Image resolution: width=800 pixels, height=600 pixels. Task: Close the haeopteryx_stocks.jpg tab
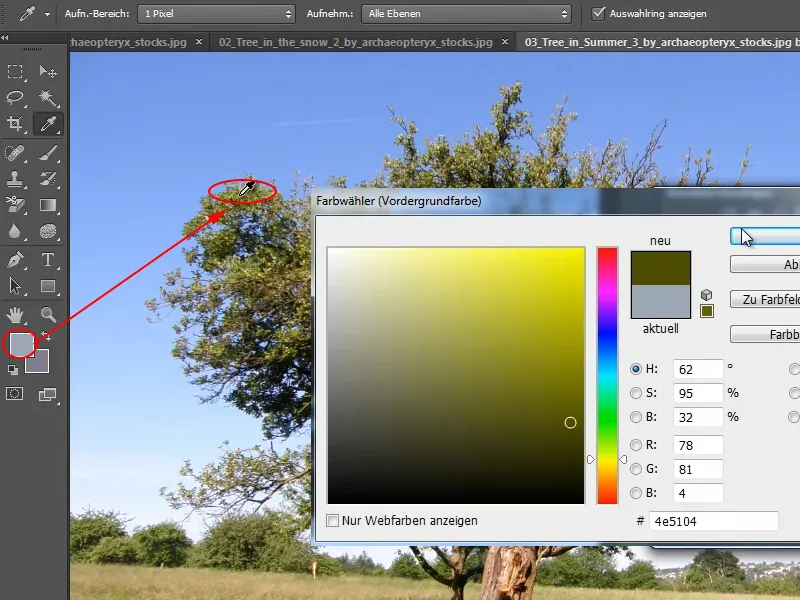[199, 42]
